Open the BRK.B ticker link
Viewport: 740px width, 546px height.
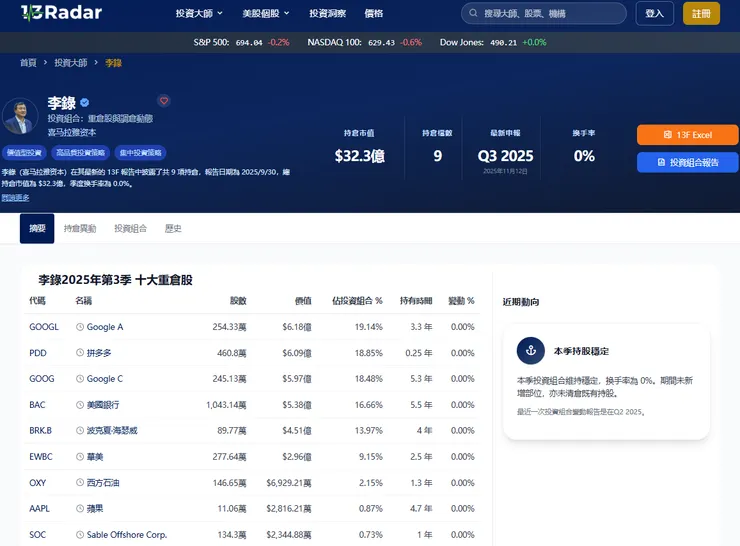pos(41,430)
